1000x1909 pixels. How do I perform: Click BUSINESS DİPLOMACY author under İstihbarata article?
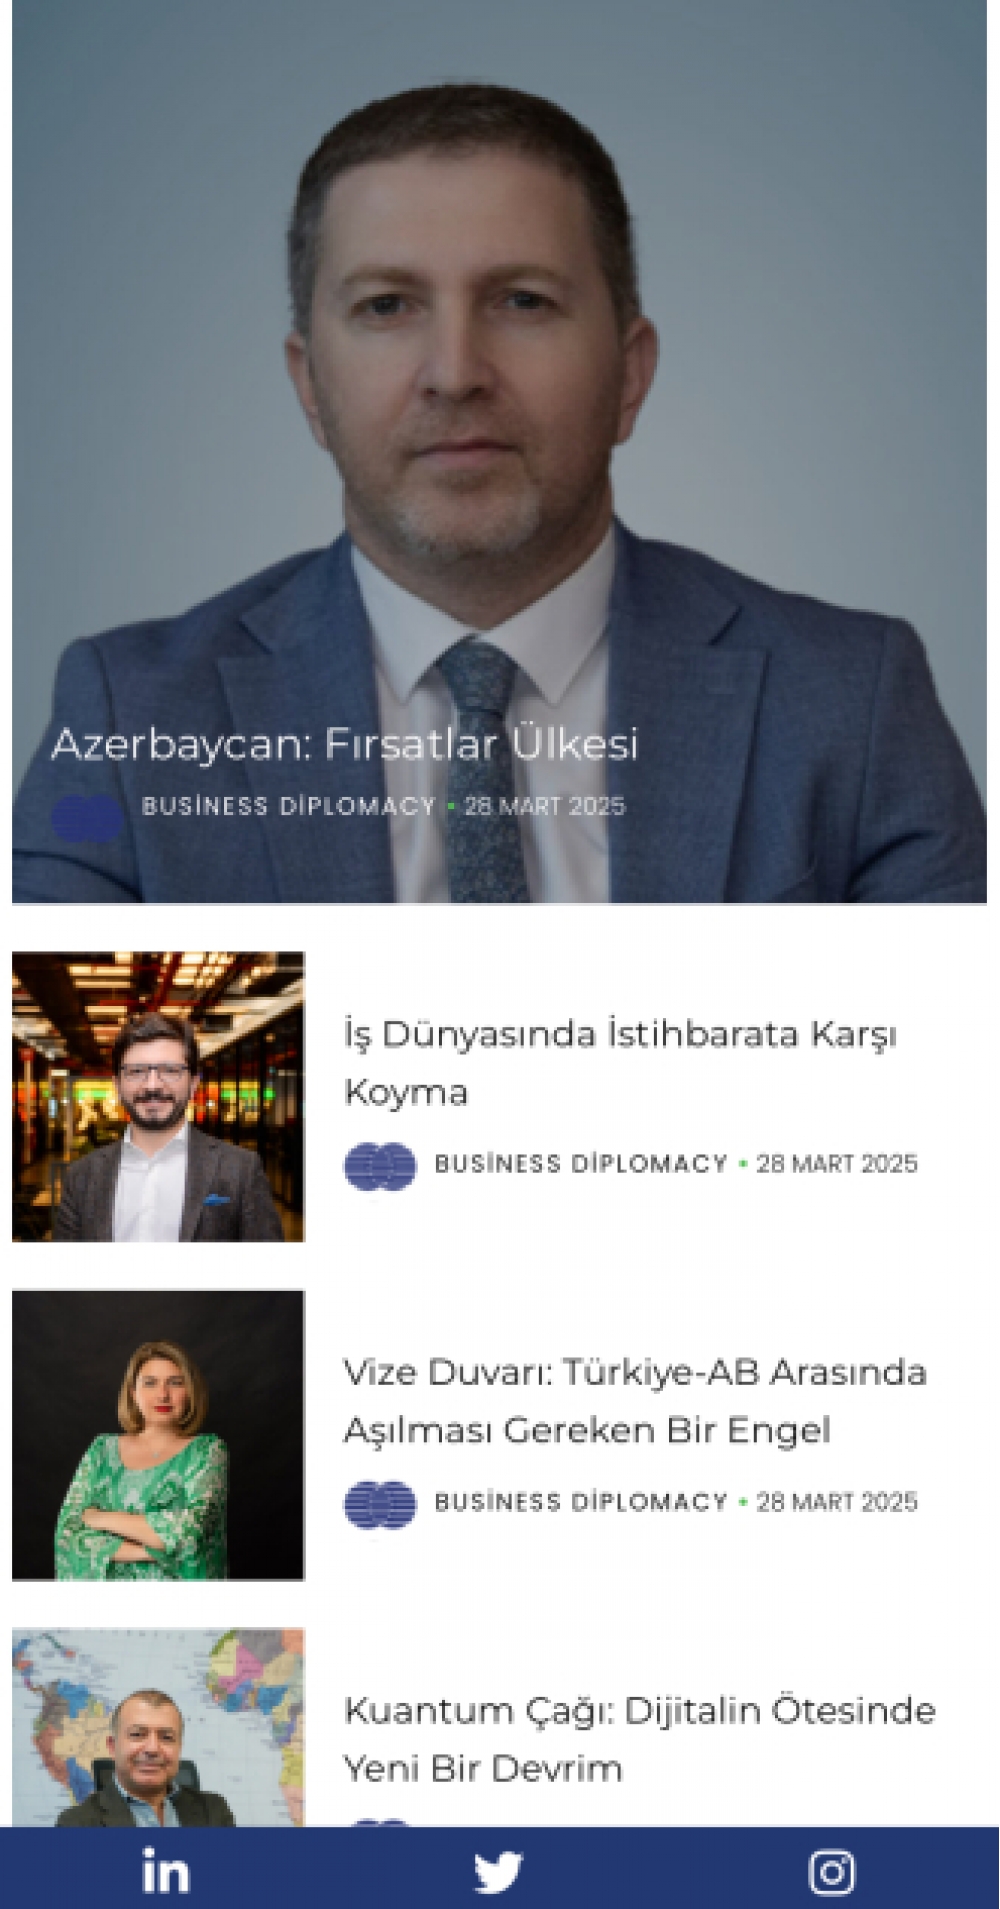pos(581,1163)
